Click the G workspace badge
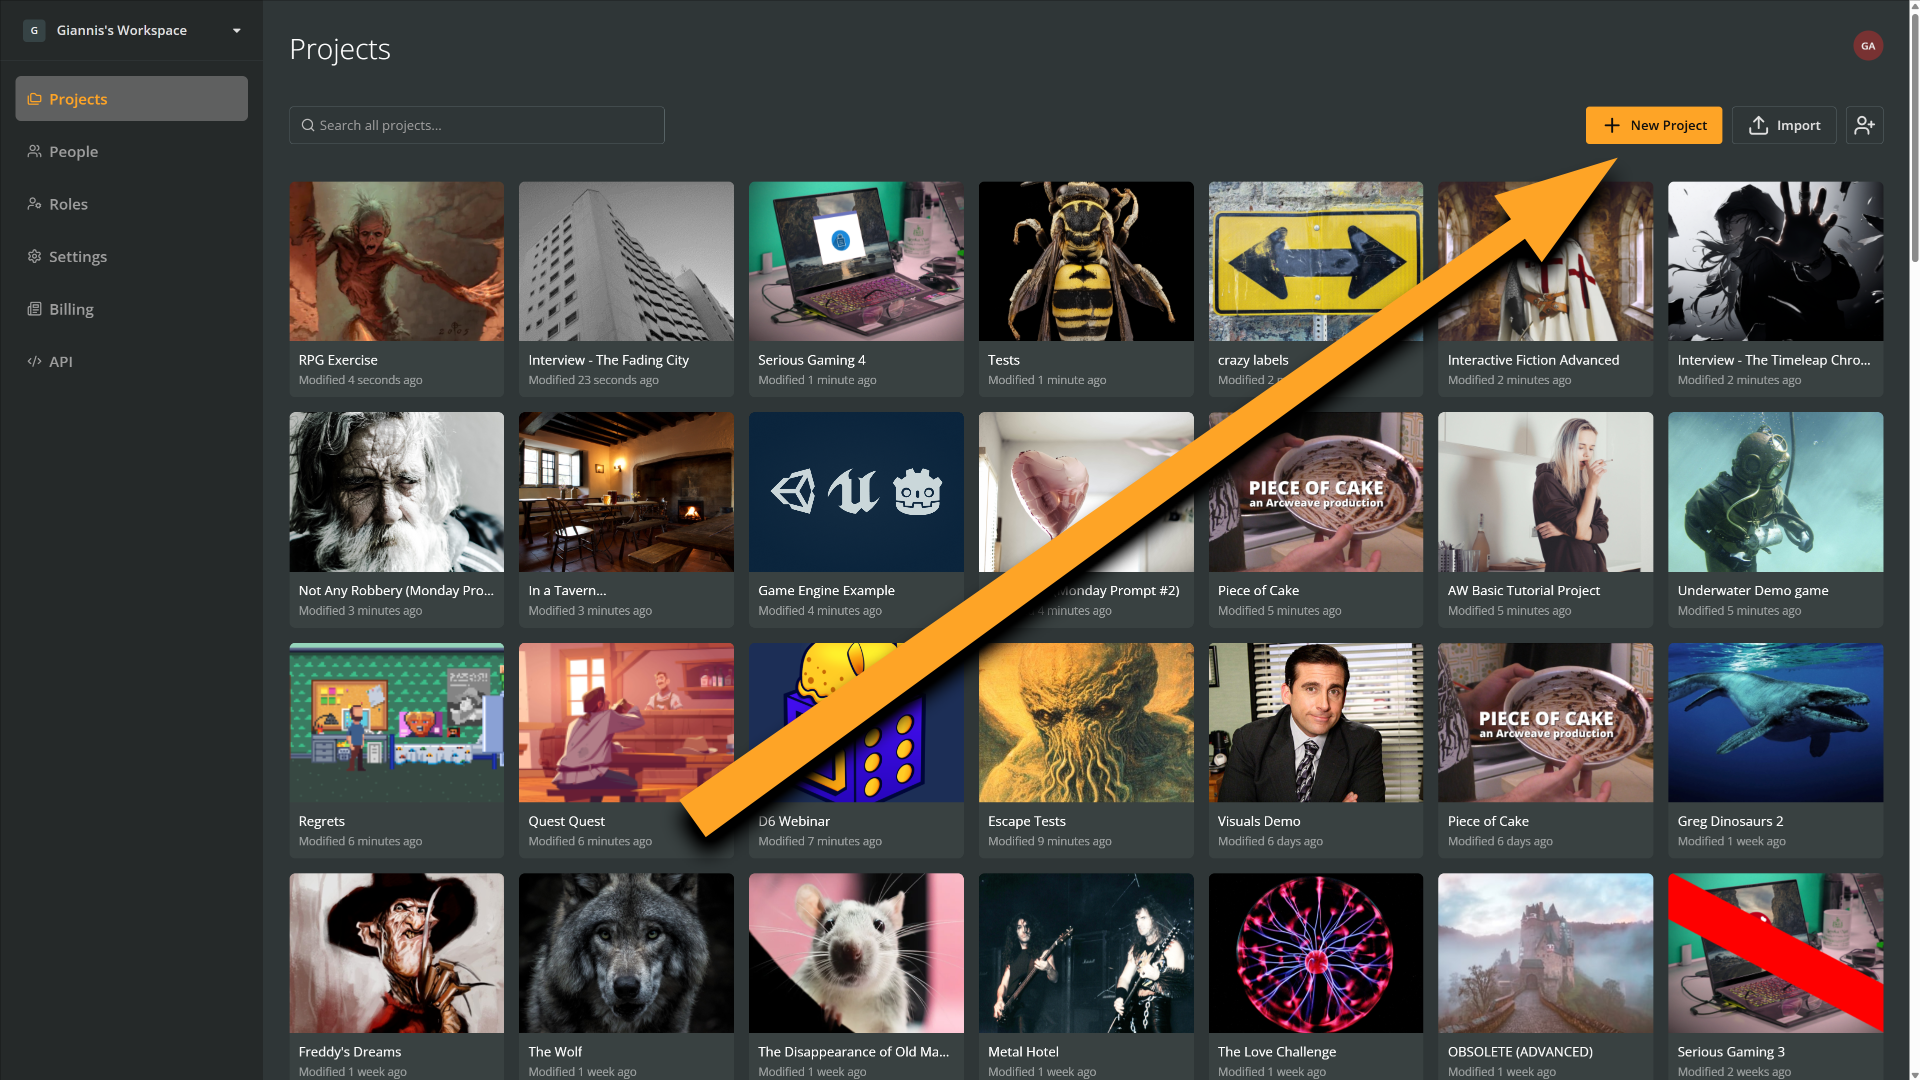Screen dimensions: 1920x1080 (34, 30)
